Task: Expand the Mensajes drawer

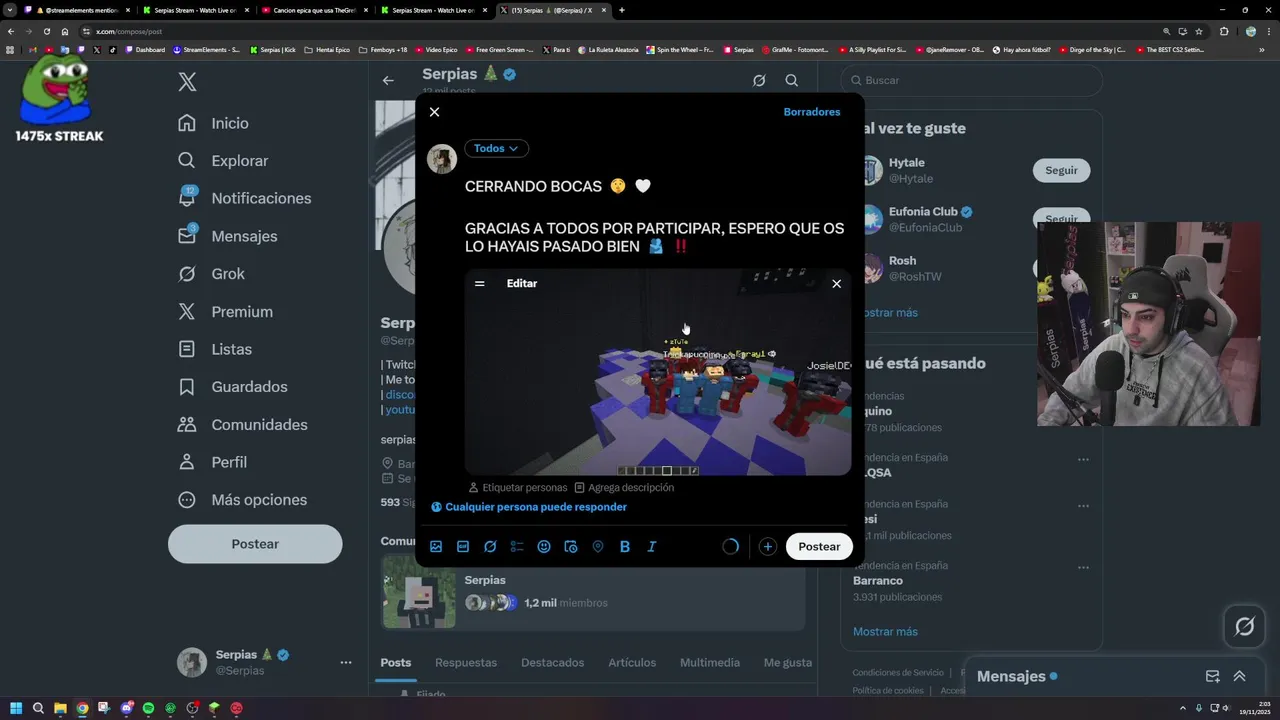Action: [x=1240, y=677]
